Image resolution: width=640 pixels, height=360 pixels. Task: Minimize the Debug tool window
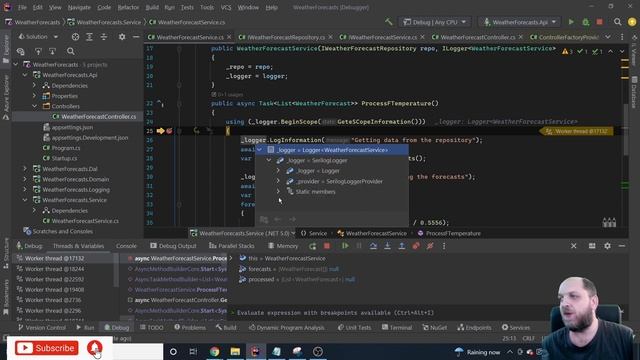(x=622, y=246)
